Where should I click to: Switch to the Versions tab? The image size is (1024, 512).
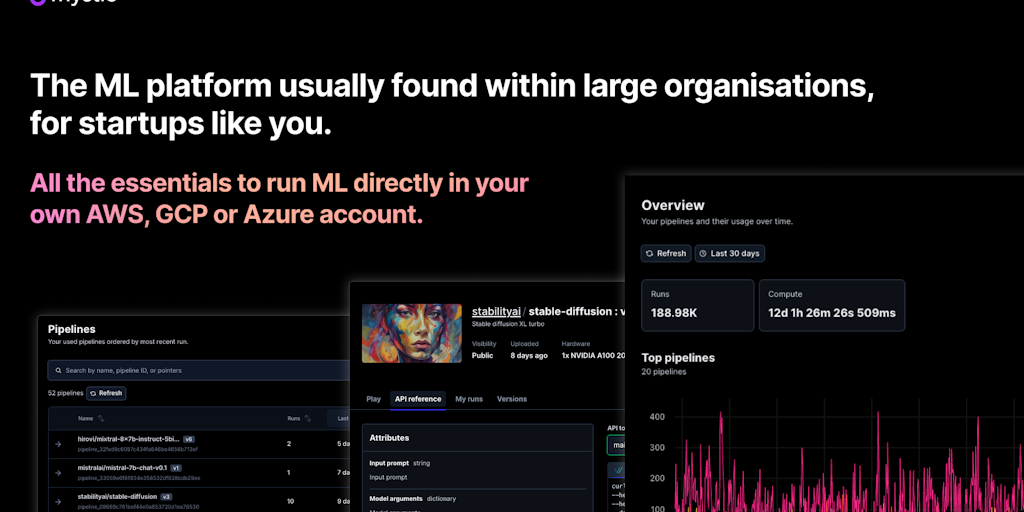tap(512, 399)
